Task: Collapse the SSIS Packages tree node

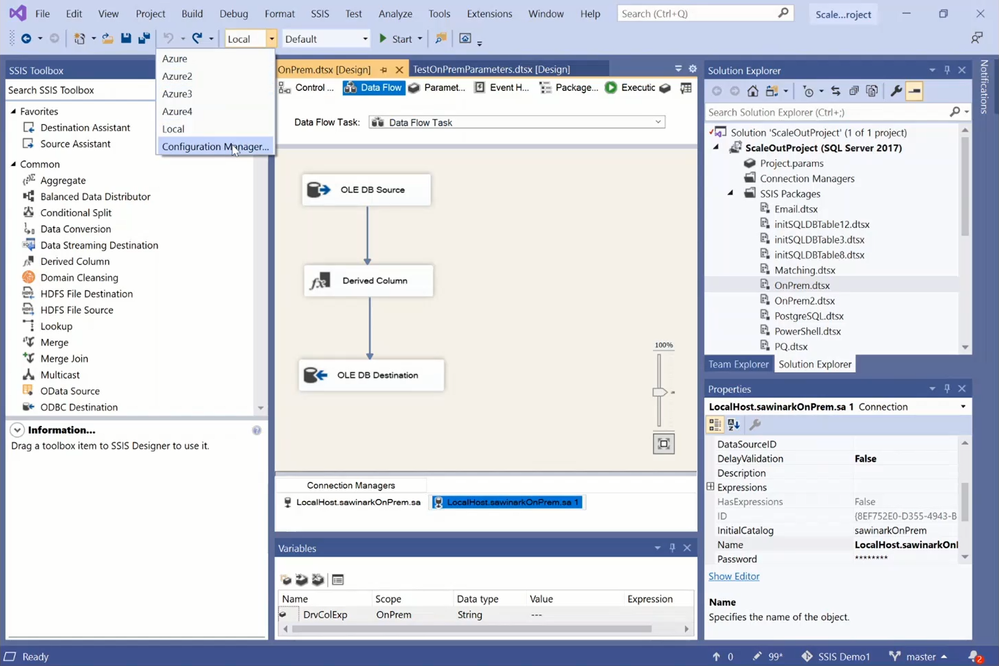Action: click(x=731, y=193)
